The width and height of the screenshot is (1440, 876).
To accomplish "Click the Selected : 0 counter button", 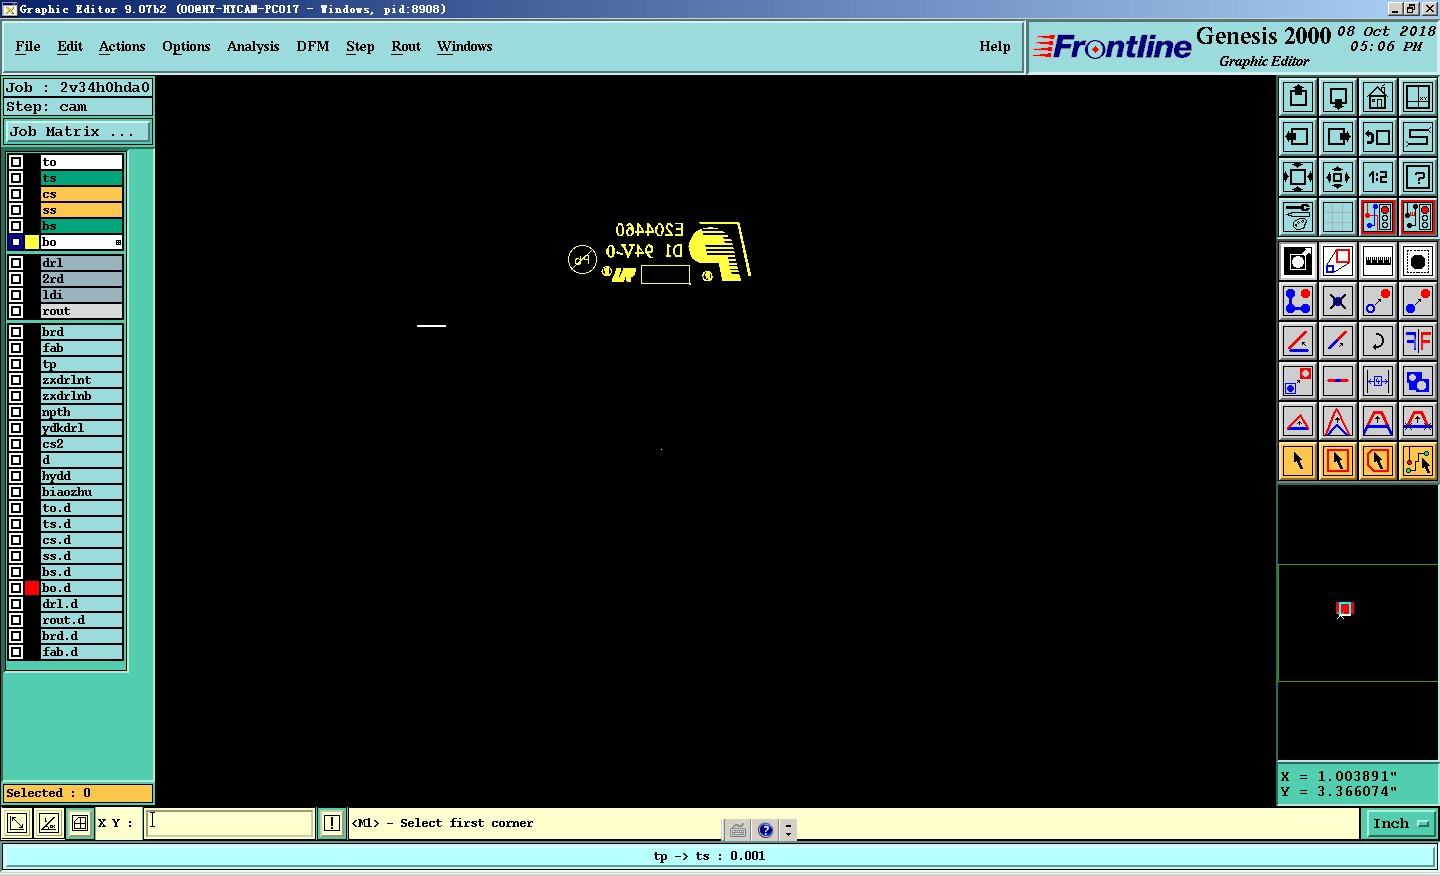I will 78,793.
